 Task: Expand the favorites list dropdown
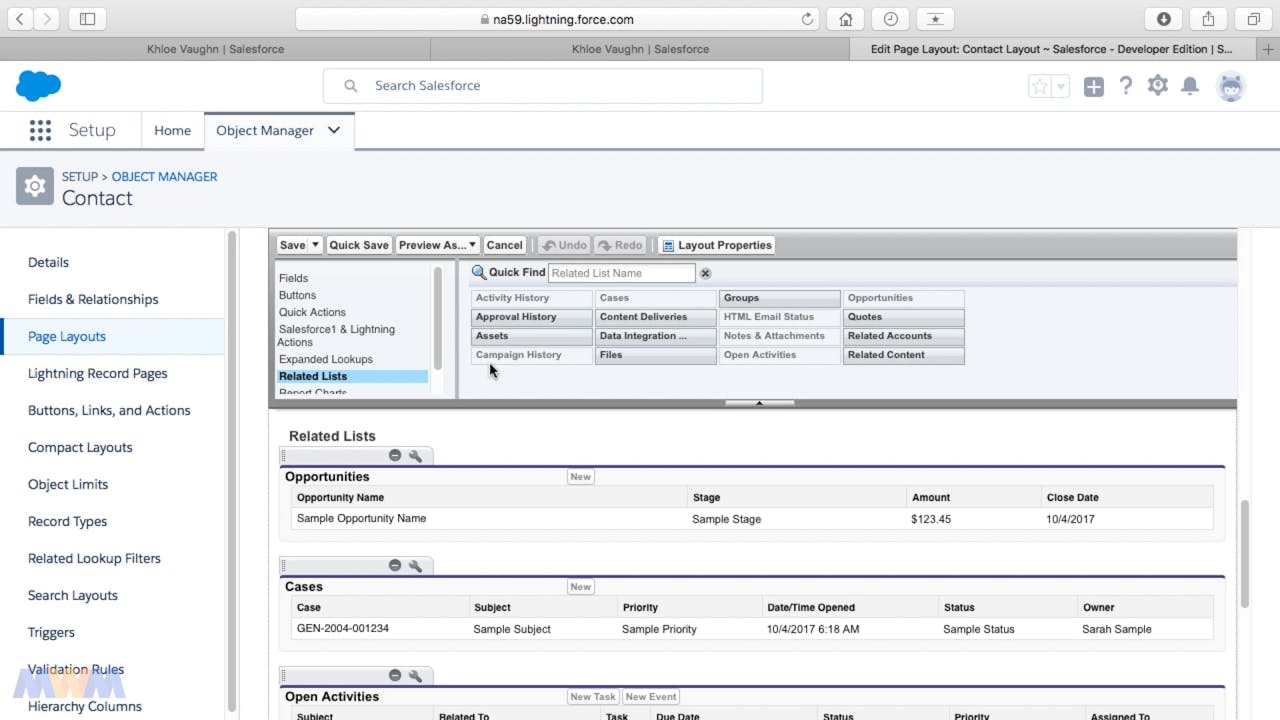tap(1061, 87)
